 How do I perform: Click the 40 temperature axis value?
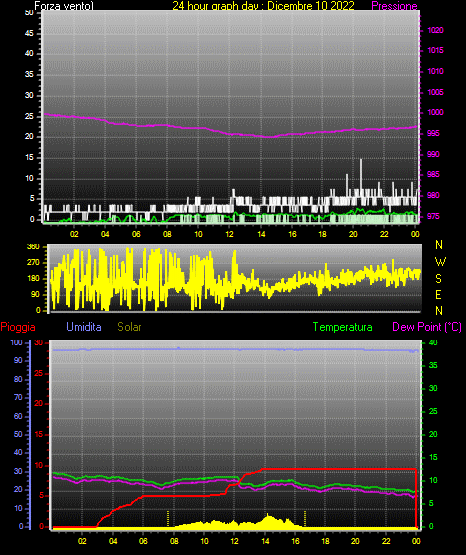click(x=433, y=342)
